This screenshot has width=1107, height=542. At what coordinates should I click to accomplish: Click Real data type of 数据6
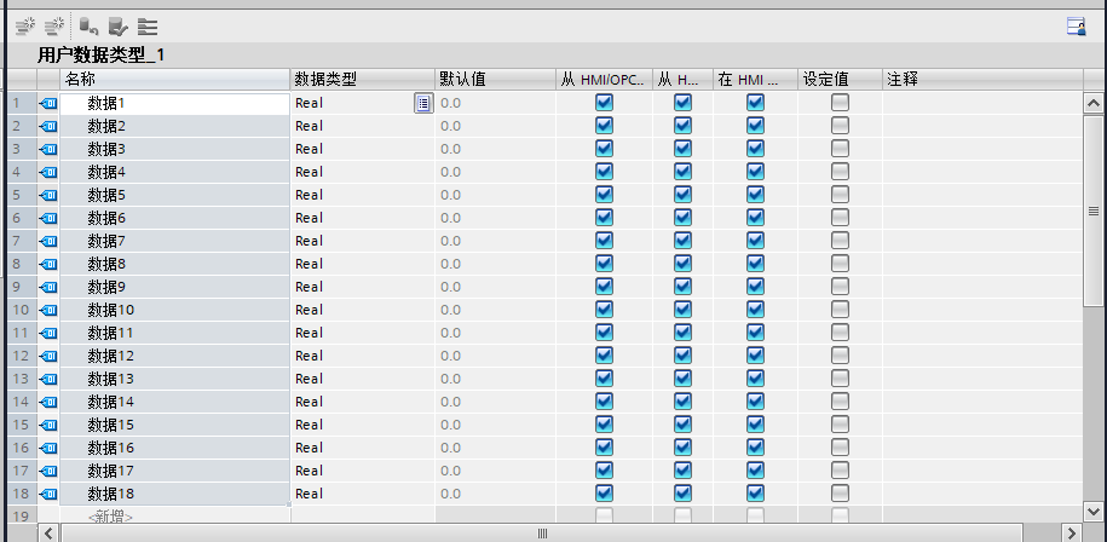tap(309, 218)
